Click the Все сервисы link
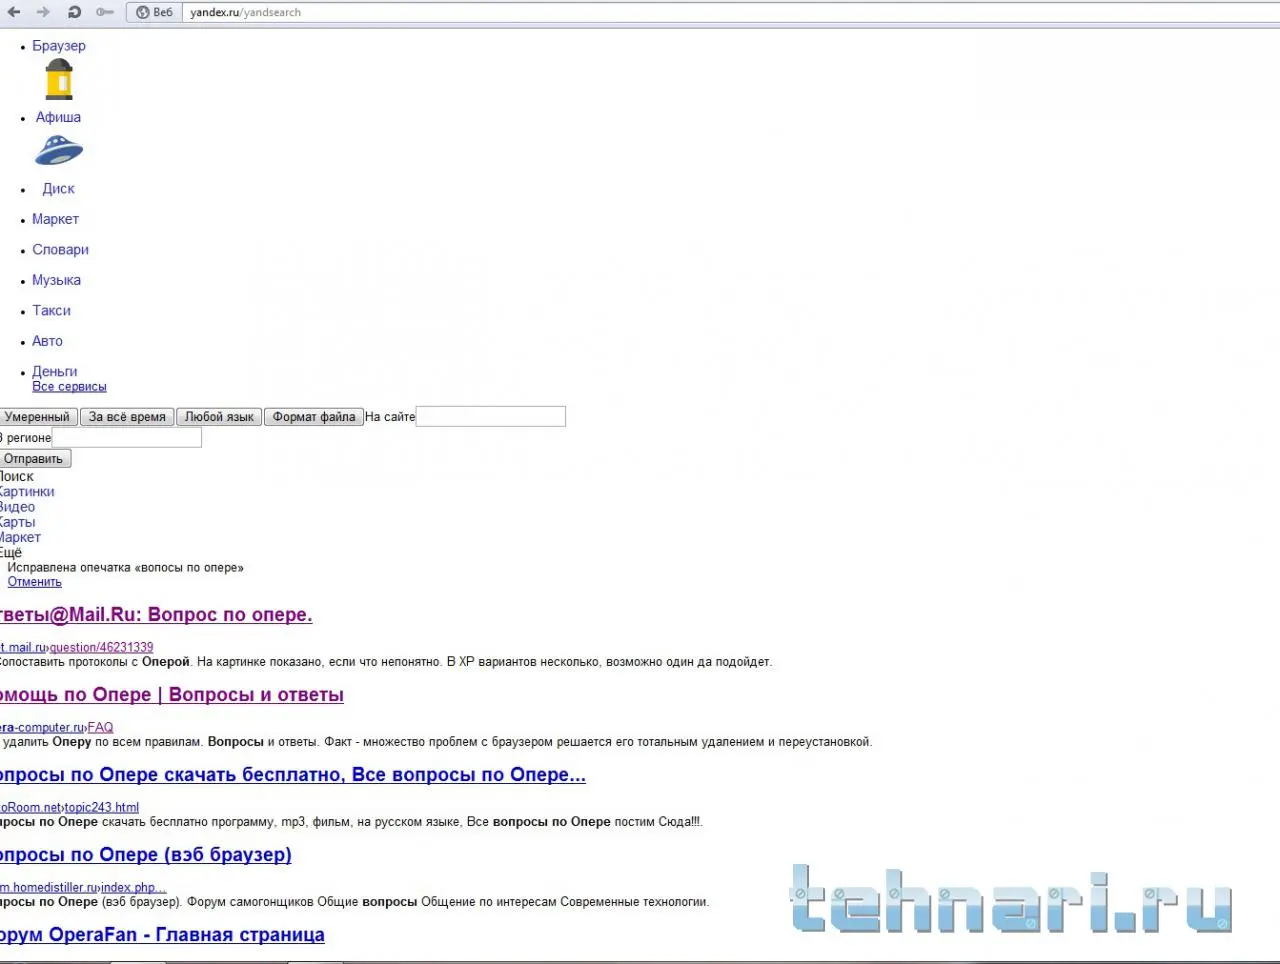This screenshot has width=1280, height=964. coord(69,387)
